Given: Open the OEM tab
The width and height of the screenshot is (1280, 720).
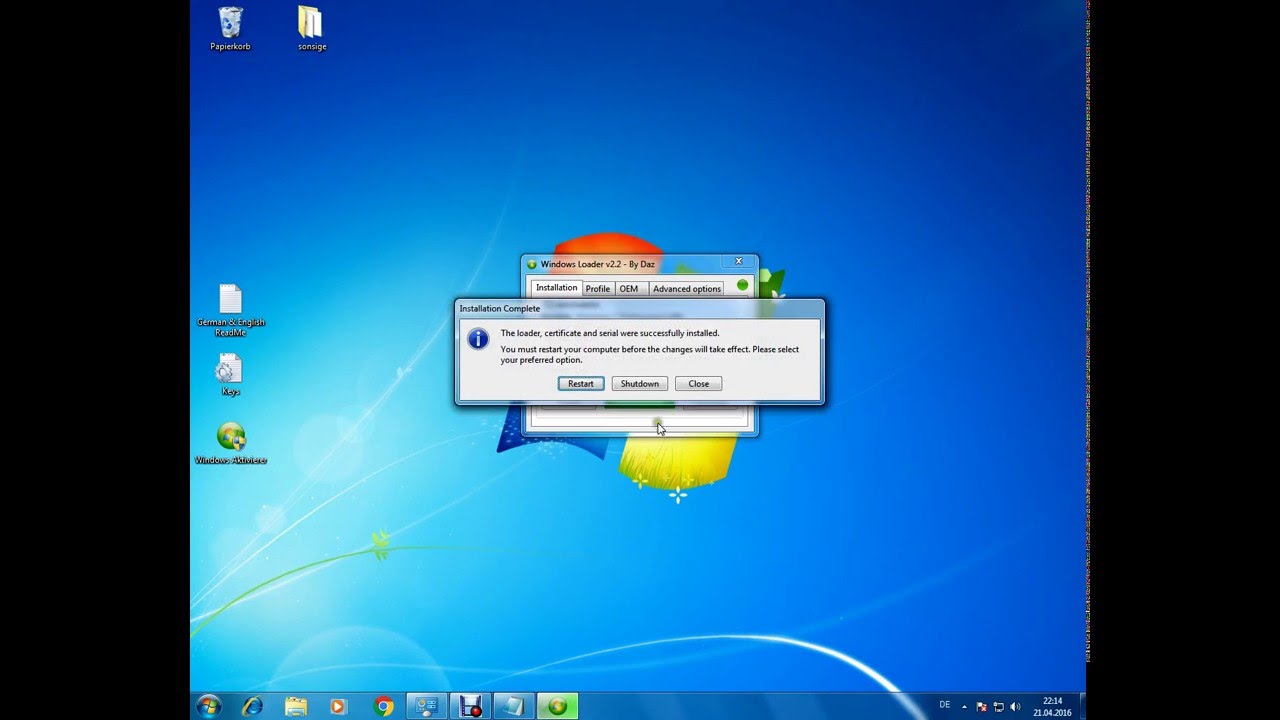Looking at the screenshot, I should pos(628,289).
